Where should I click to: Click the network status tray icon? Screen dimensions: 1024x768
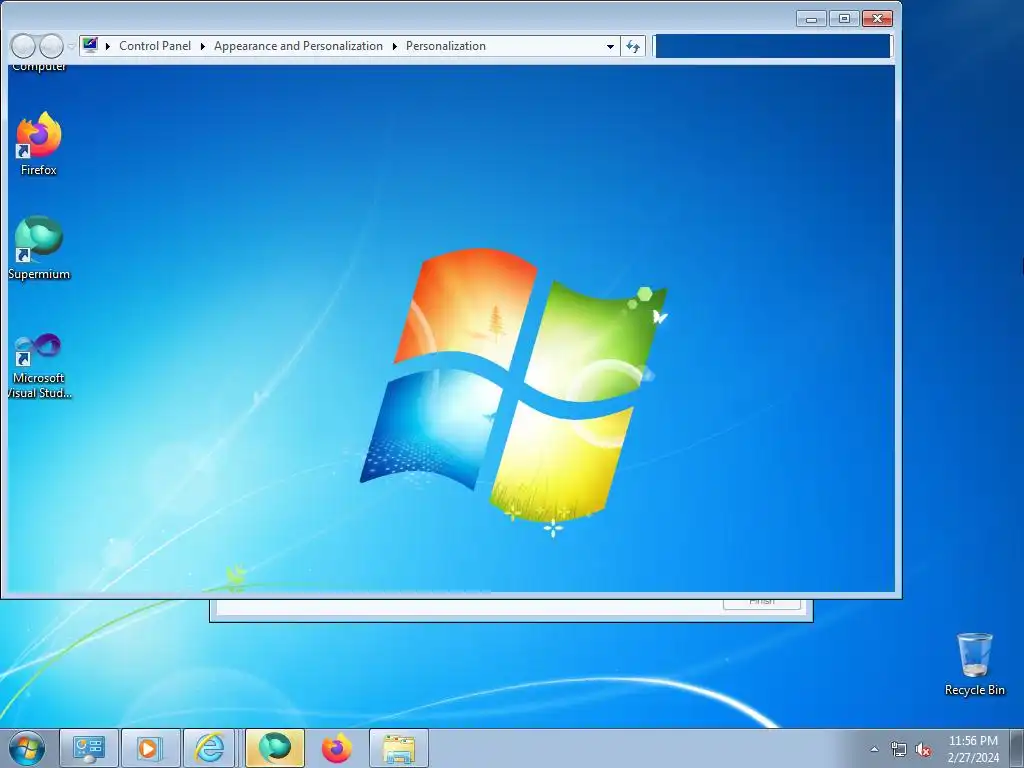[x=899, y=749]
